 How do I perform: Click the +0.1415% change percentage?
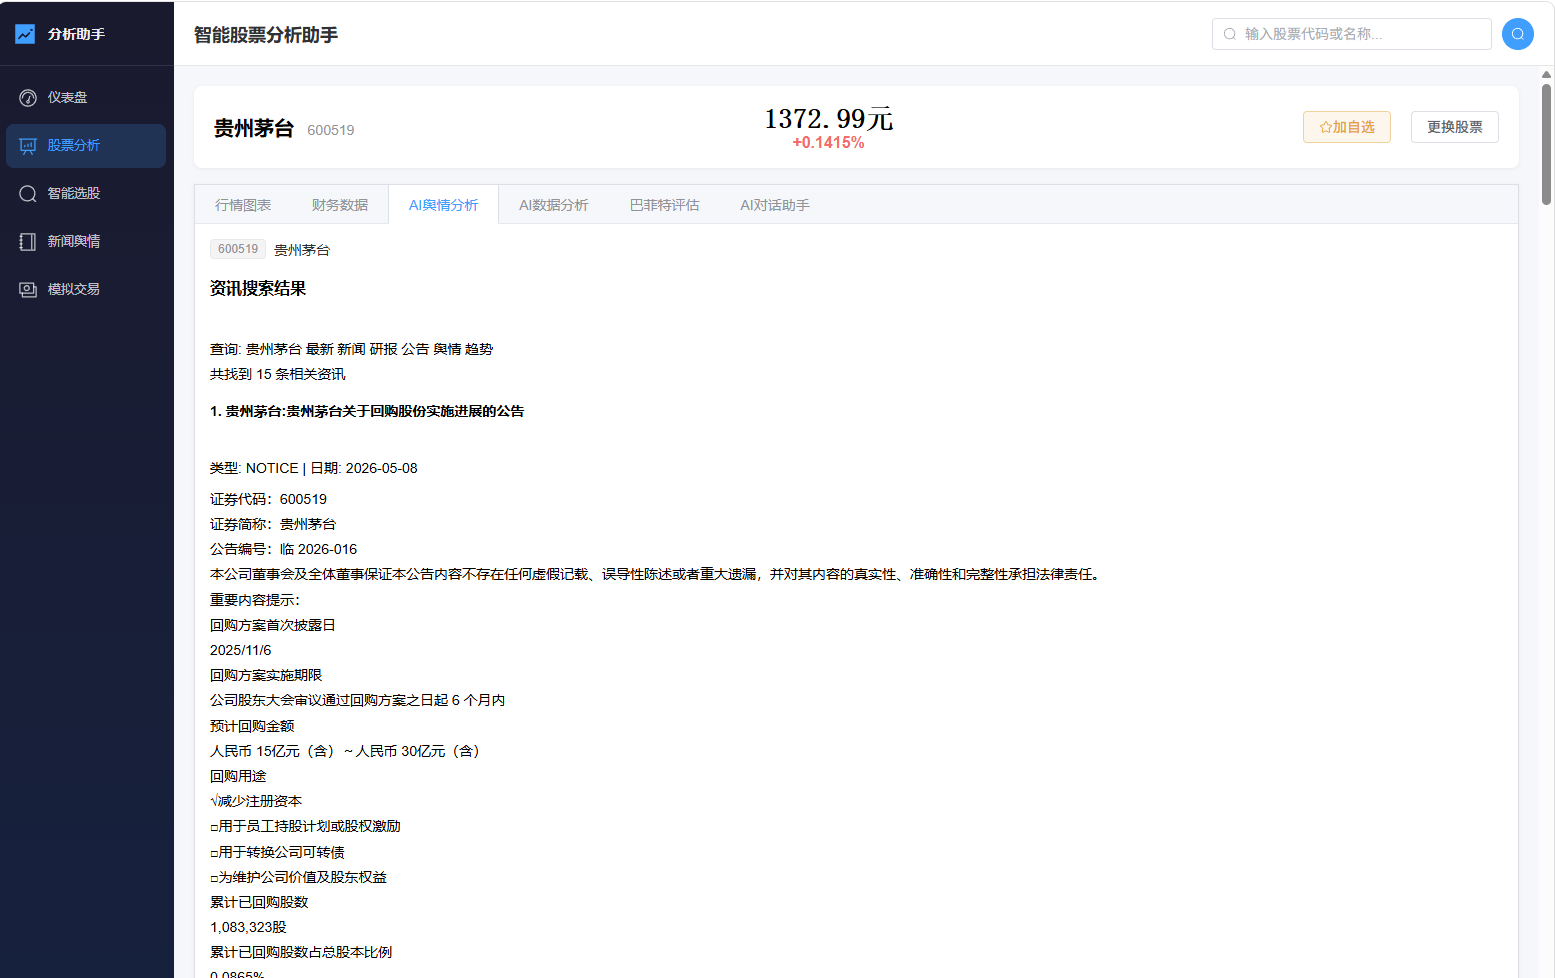(x=828, y=143)
